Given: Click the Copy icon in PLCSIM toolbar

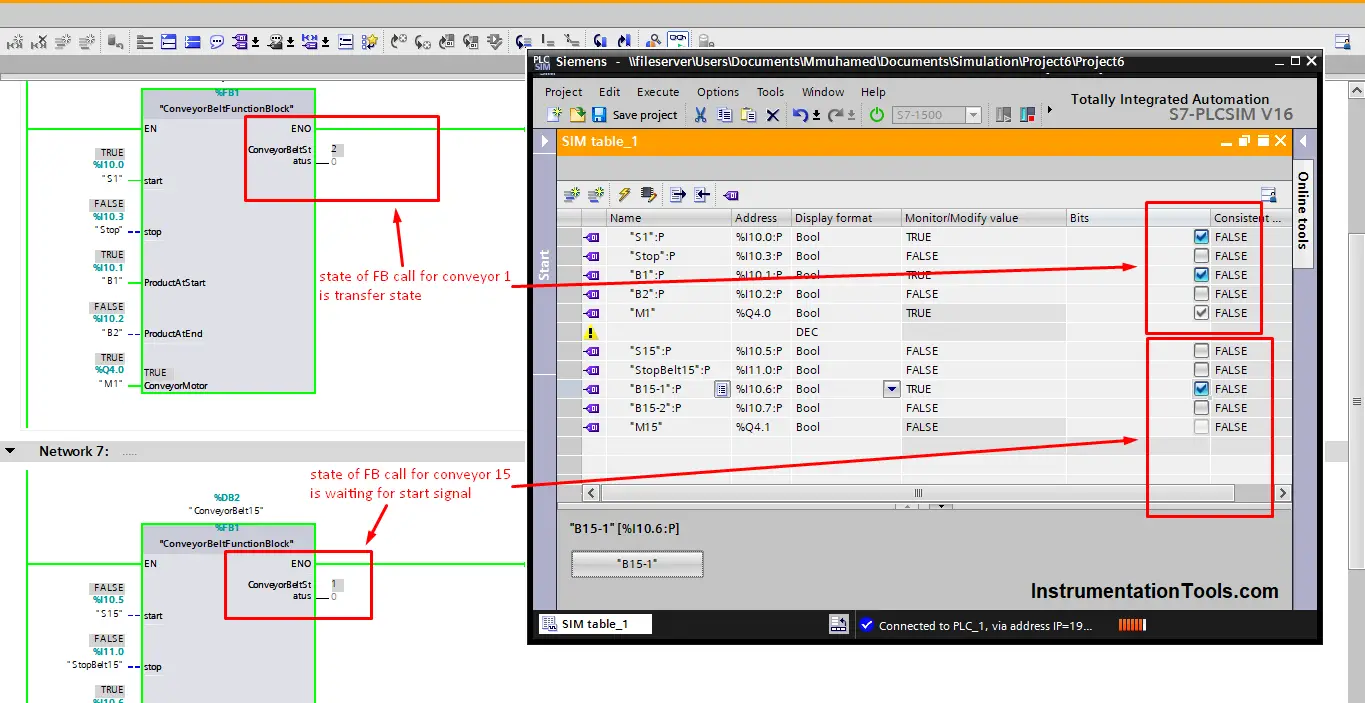Looking at the screenshot, I should [x=724, y=115].
